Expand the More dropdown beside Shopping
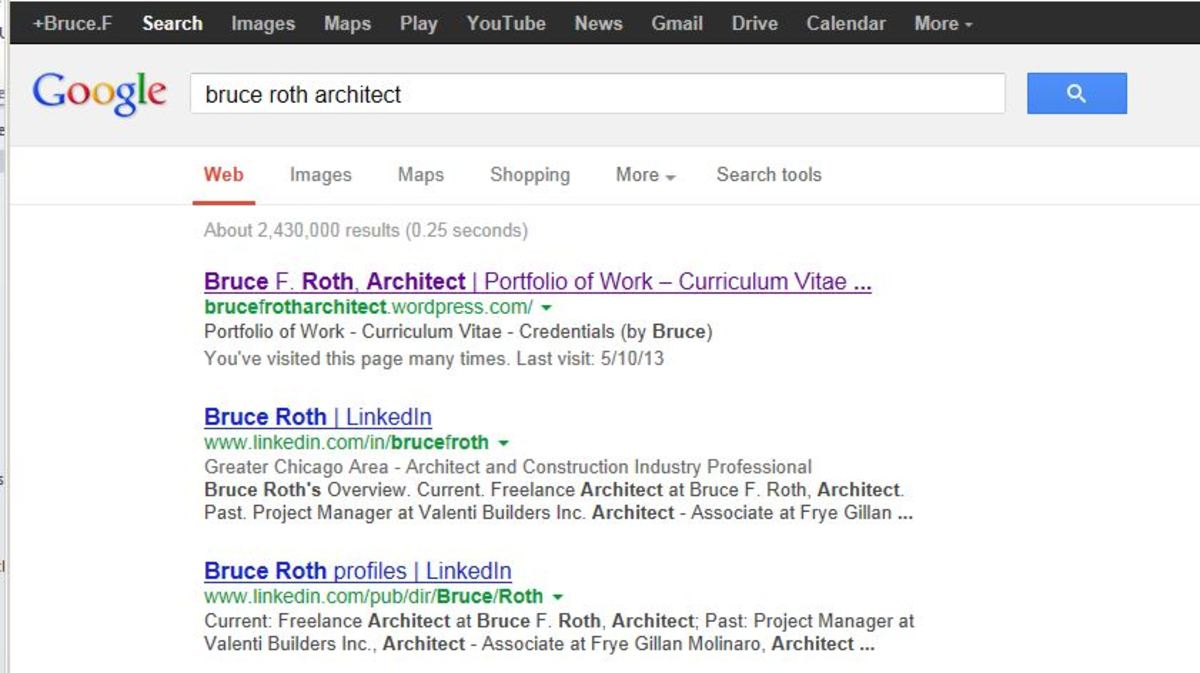Screen dimensions: 1200x673 (x=645, y=175)
